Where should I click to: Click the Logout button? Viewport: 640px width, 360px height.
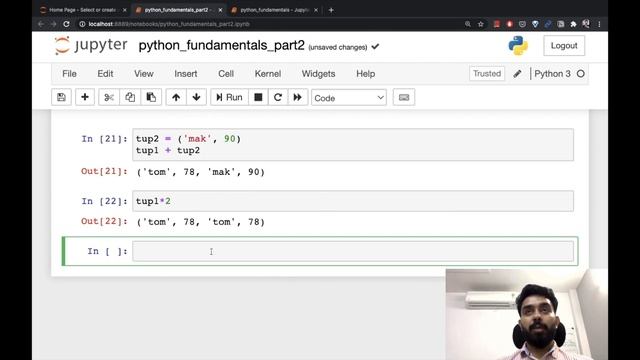click(x=564, y=46)
